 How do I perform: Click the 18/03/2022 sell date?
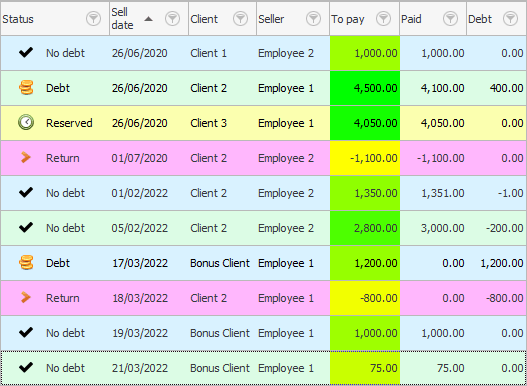tap(139, 298)
